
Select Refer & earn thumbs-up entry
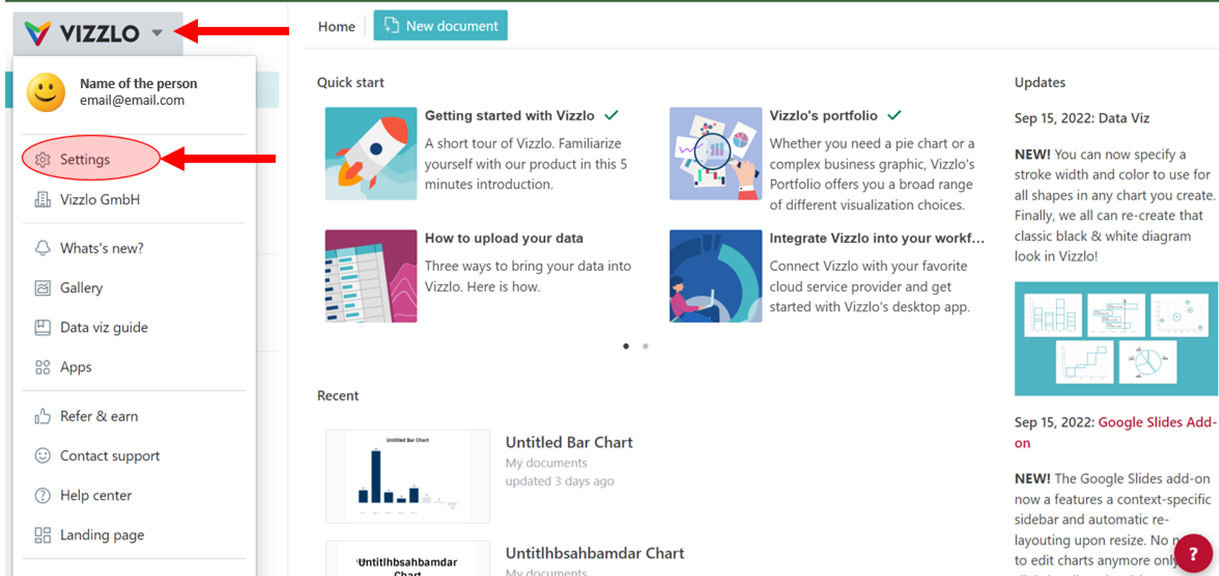click(x=43, y=416)
